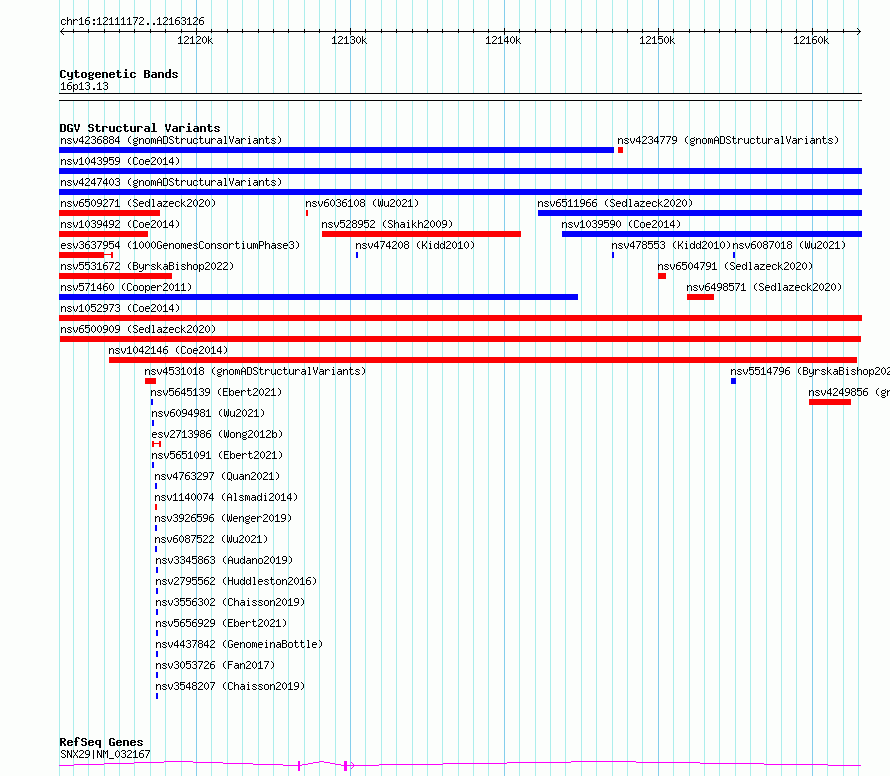Open nsv2795562 (Huddleston2016) variant
Screen dimensions: 890x776
click(236, 581)
